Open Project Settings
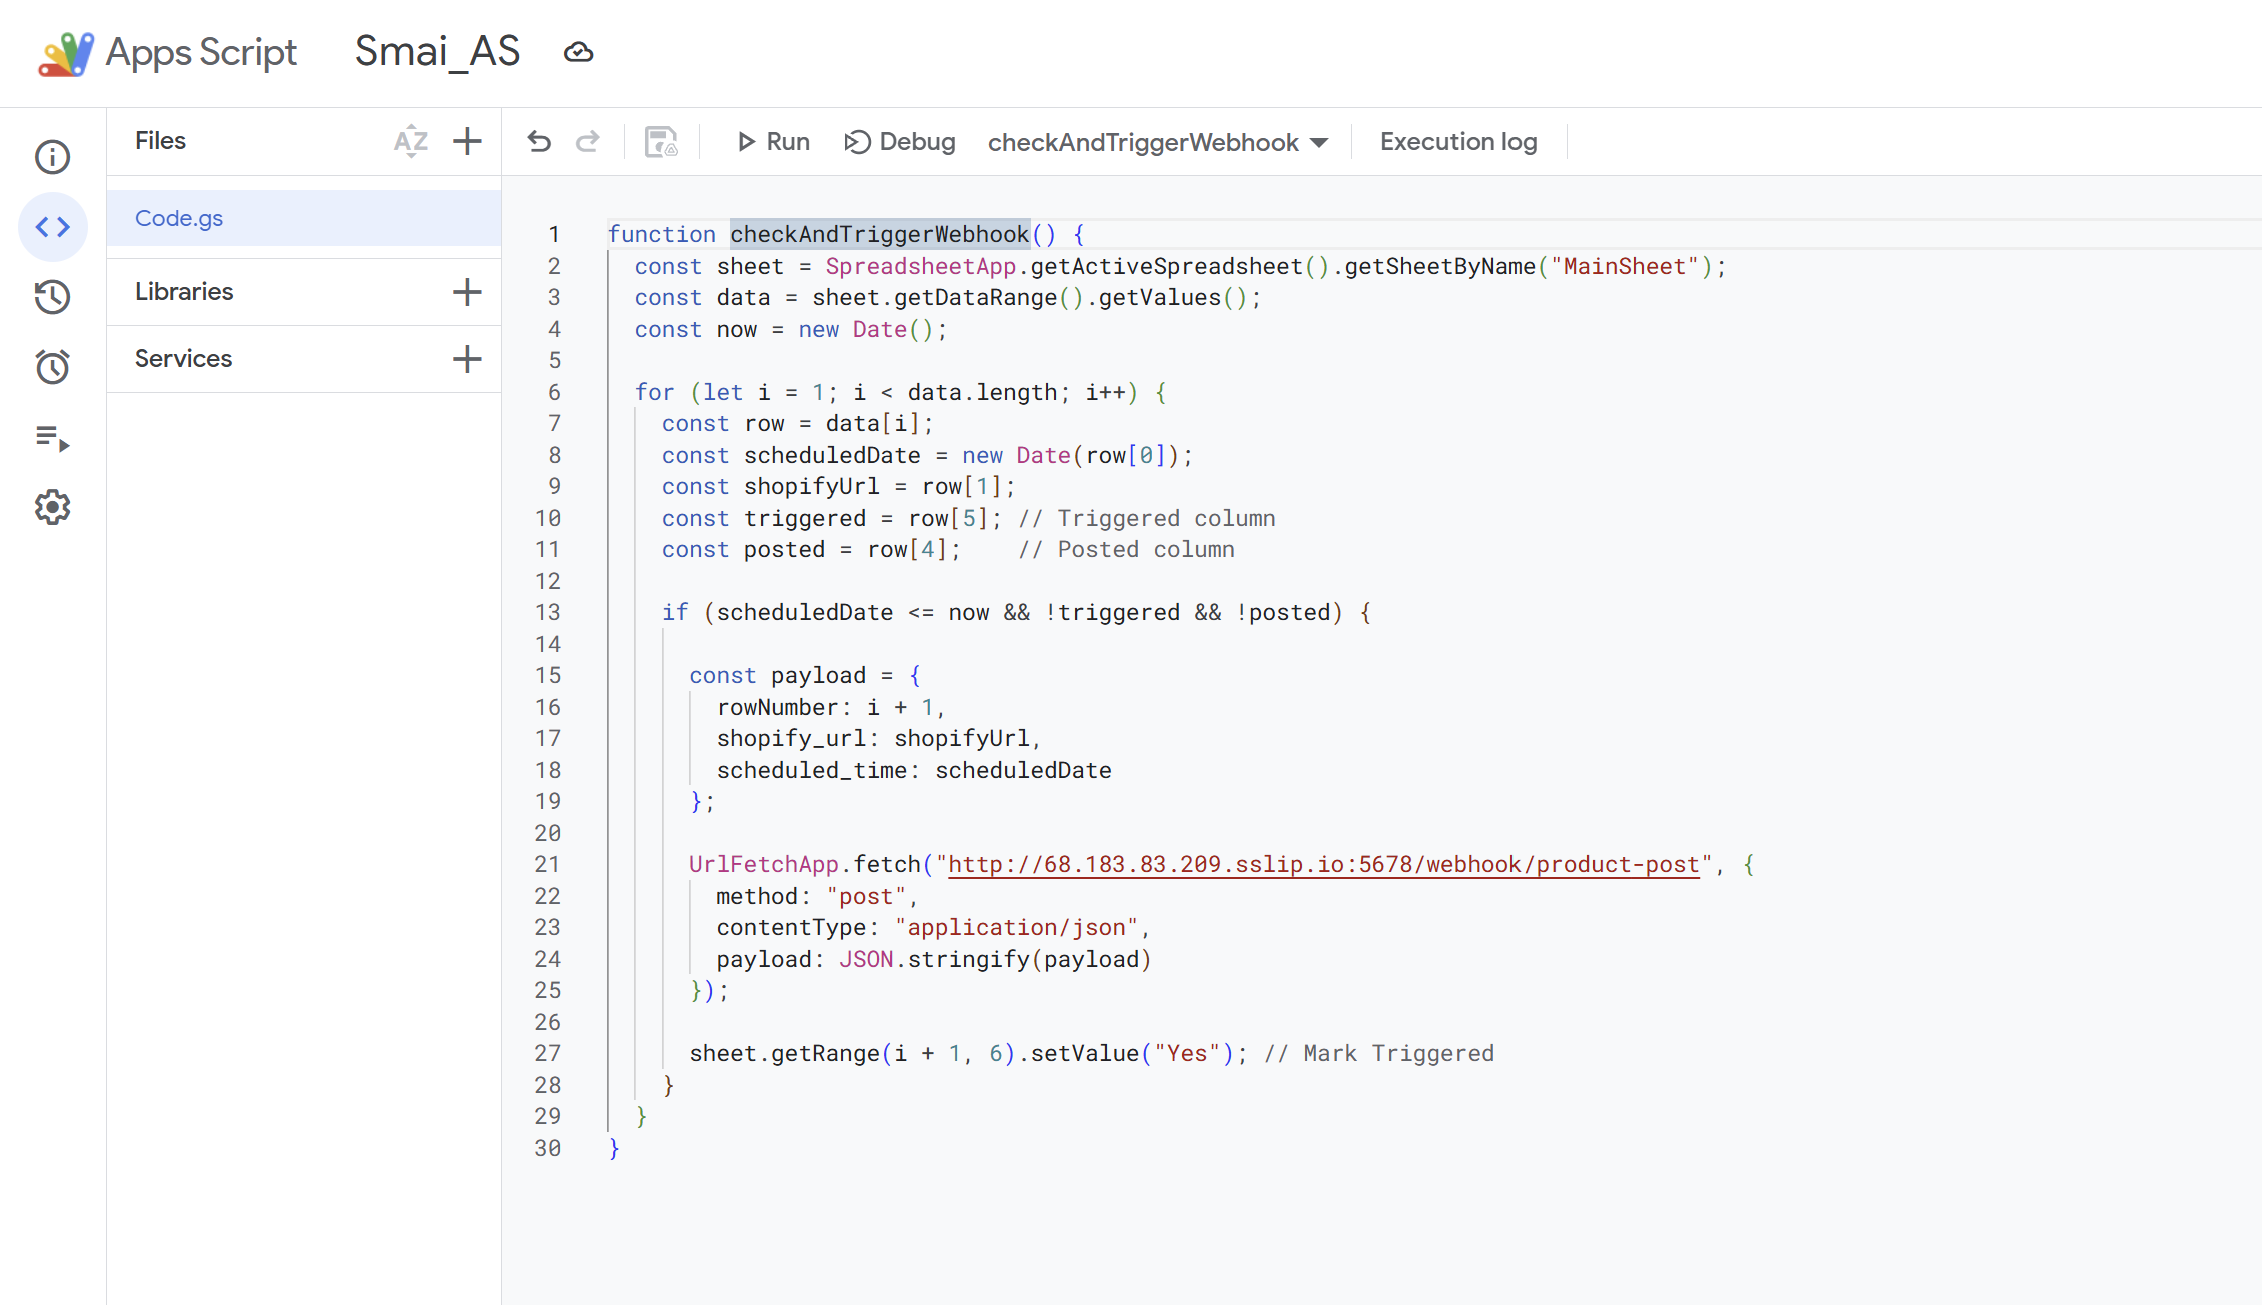2262x1305 pixels. (x=52, y=507)
